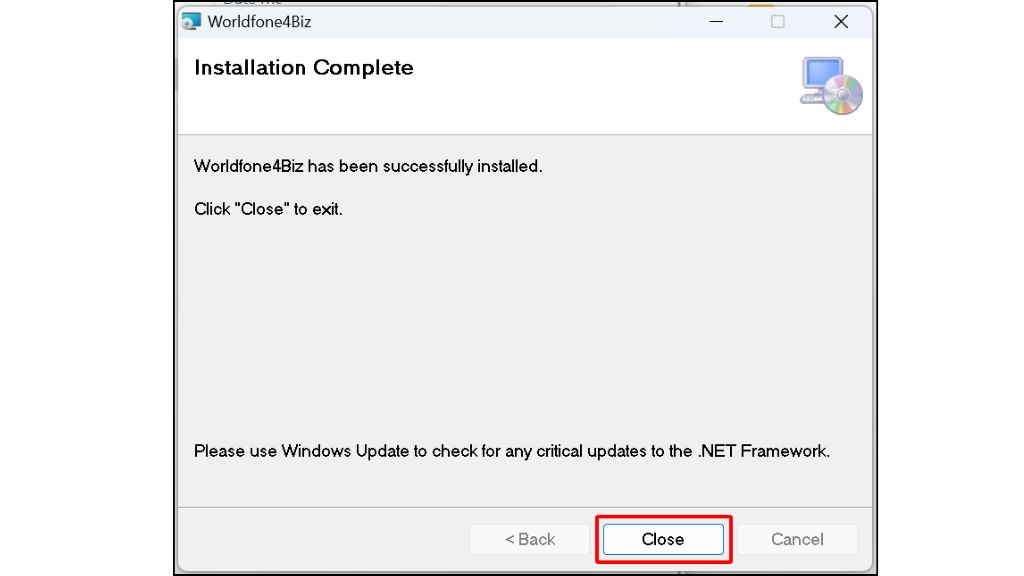Click the monitor in the installer graphic

pyautogui.click(x=822, y=76)
